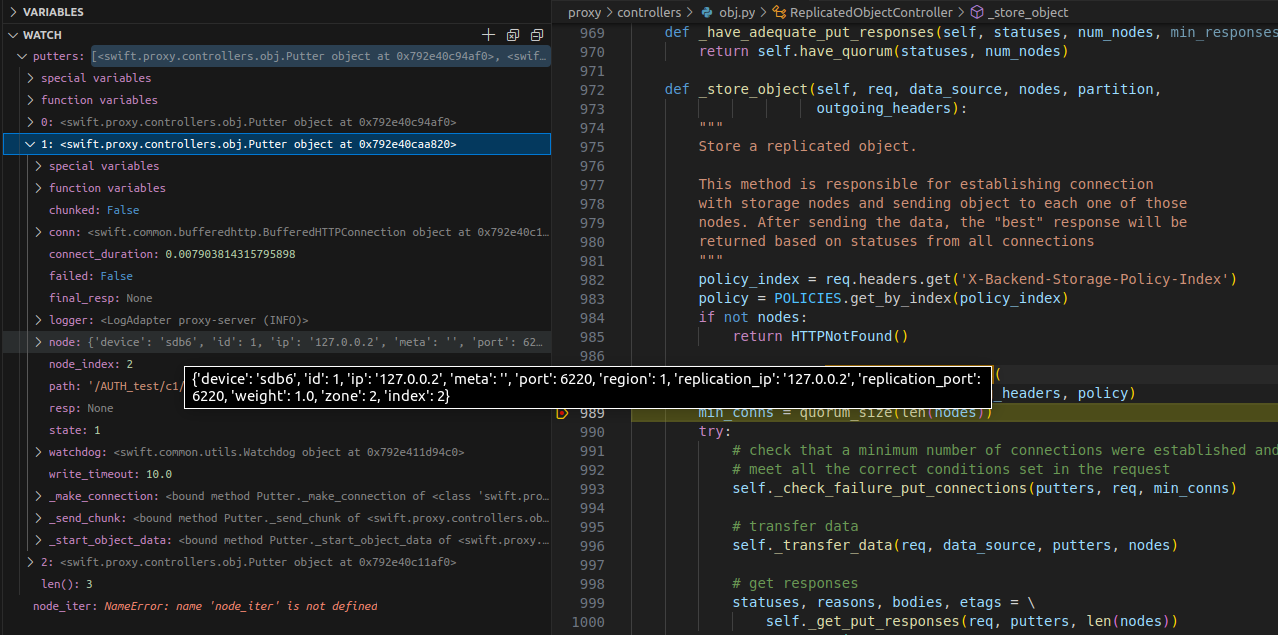Click the breakpoint marker at line 989
This screenshot has height=635, width=1278.
coord(562,413)
